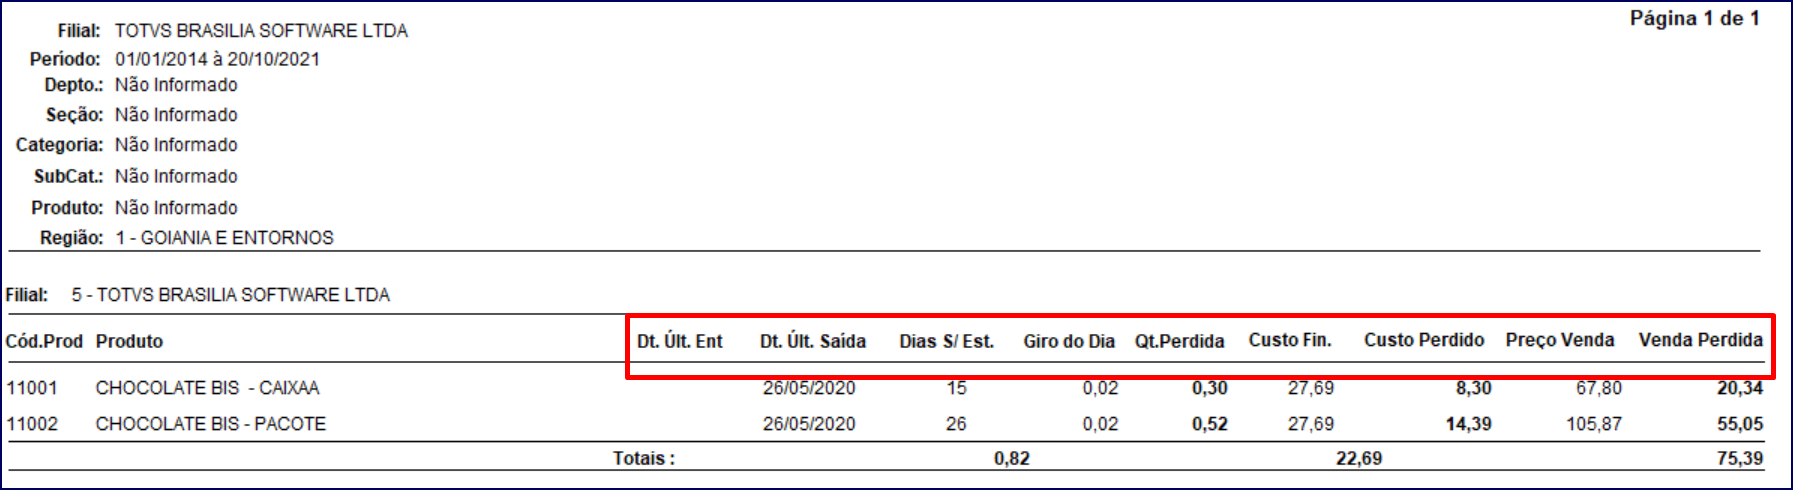Image resolution: width=1793 pixels, height=490 pixels.
Task: Select 'Não Informado' in the Depto. row
Action: (x=176, y=85)
